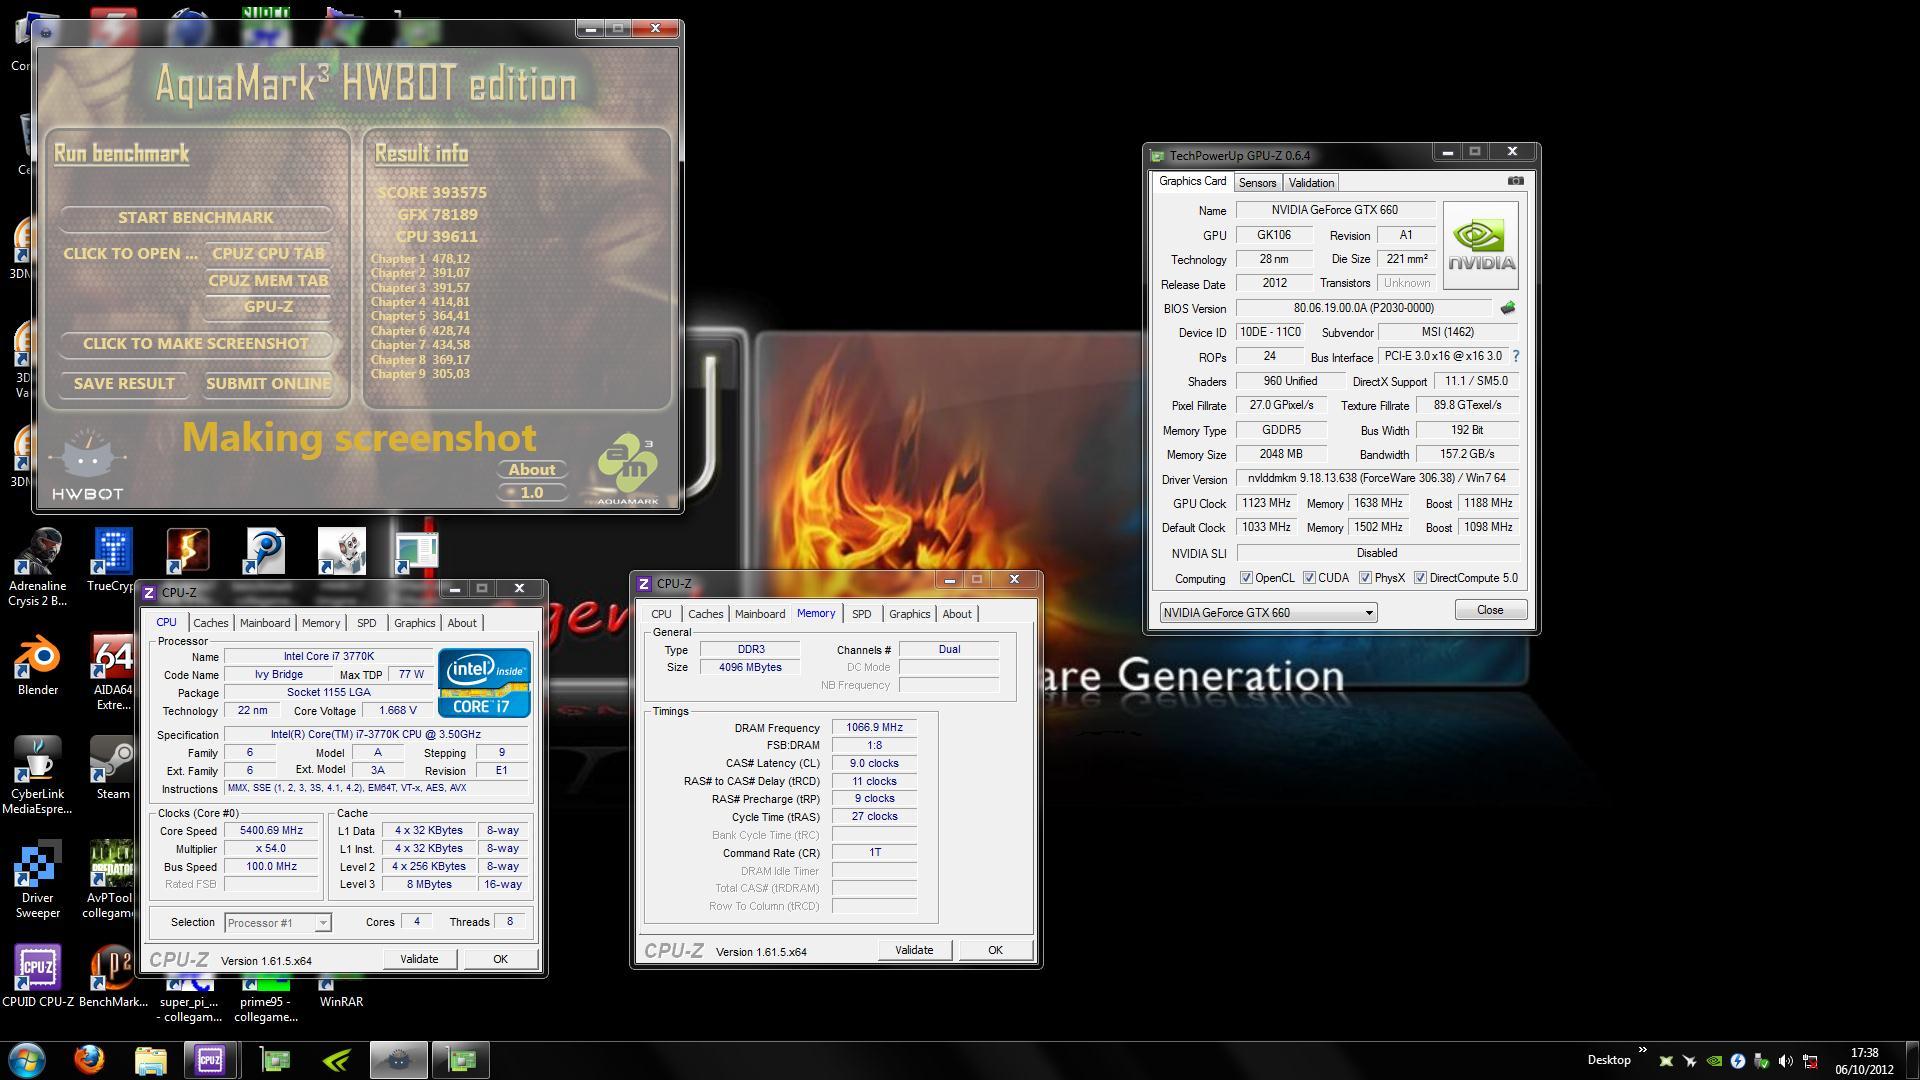The width and height of the screenshot is (1920, 1080).
Task: Open the AvPTool Predator desktop icon
Action: pyautogui.click(x=110, y=880)
